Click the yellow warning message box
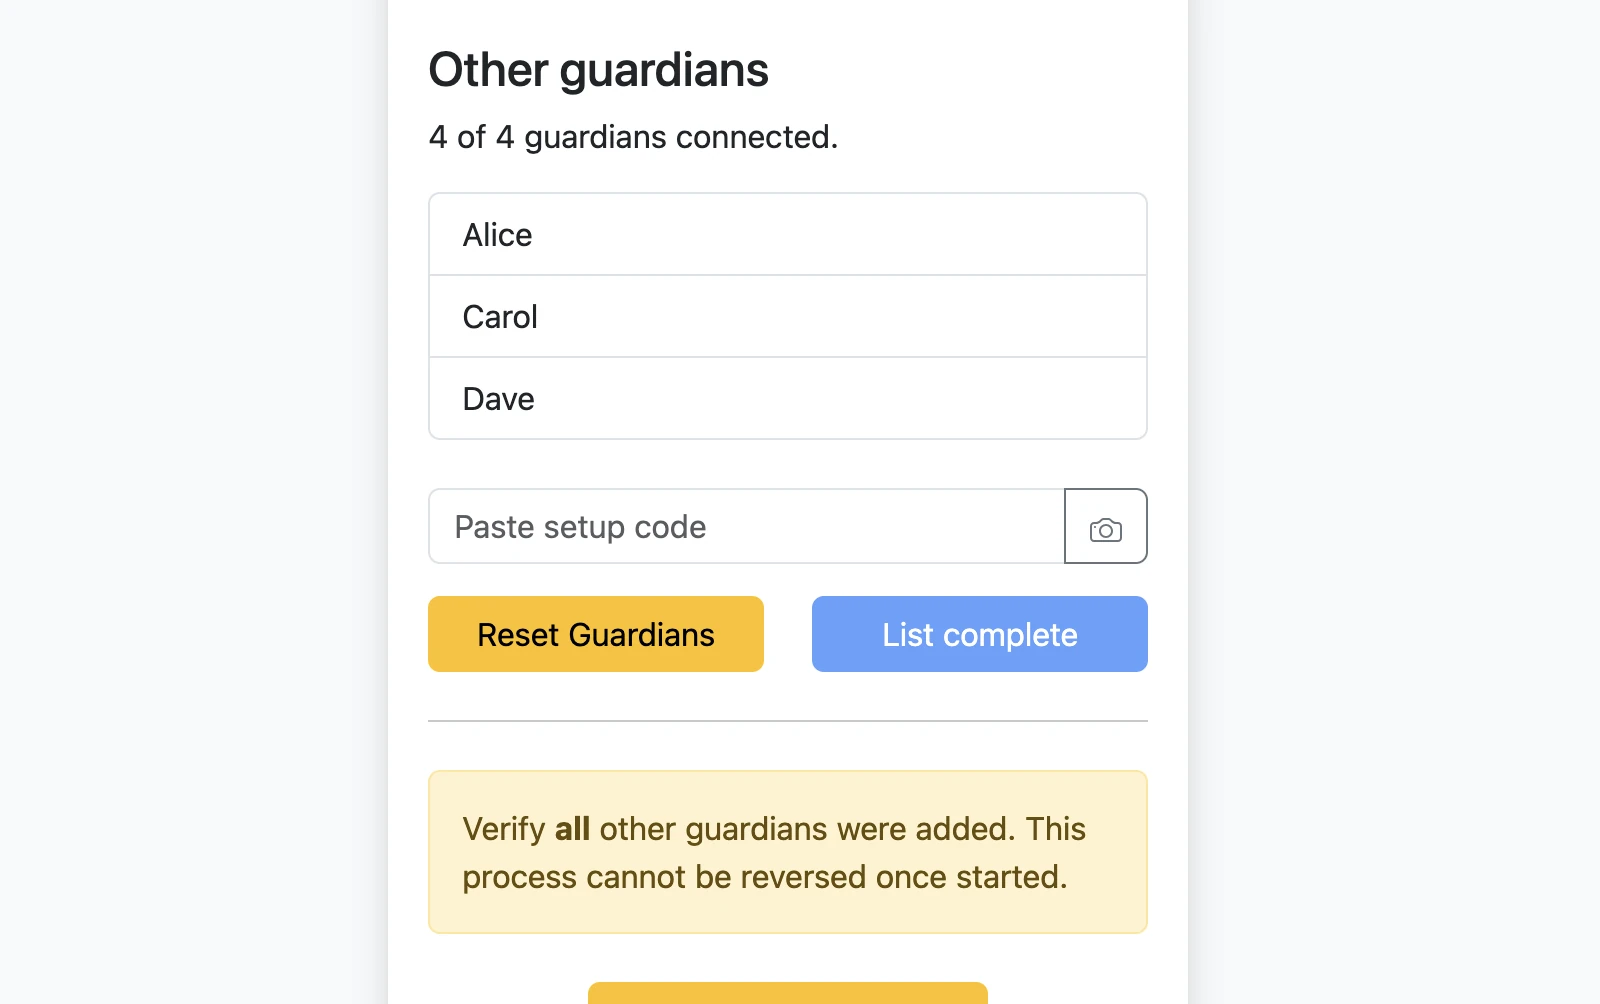The image size is (1600, 1004). click(x=787, y=851)
